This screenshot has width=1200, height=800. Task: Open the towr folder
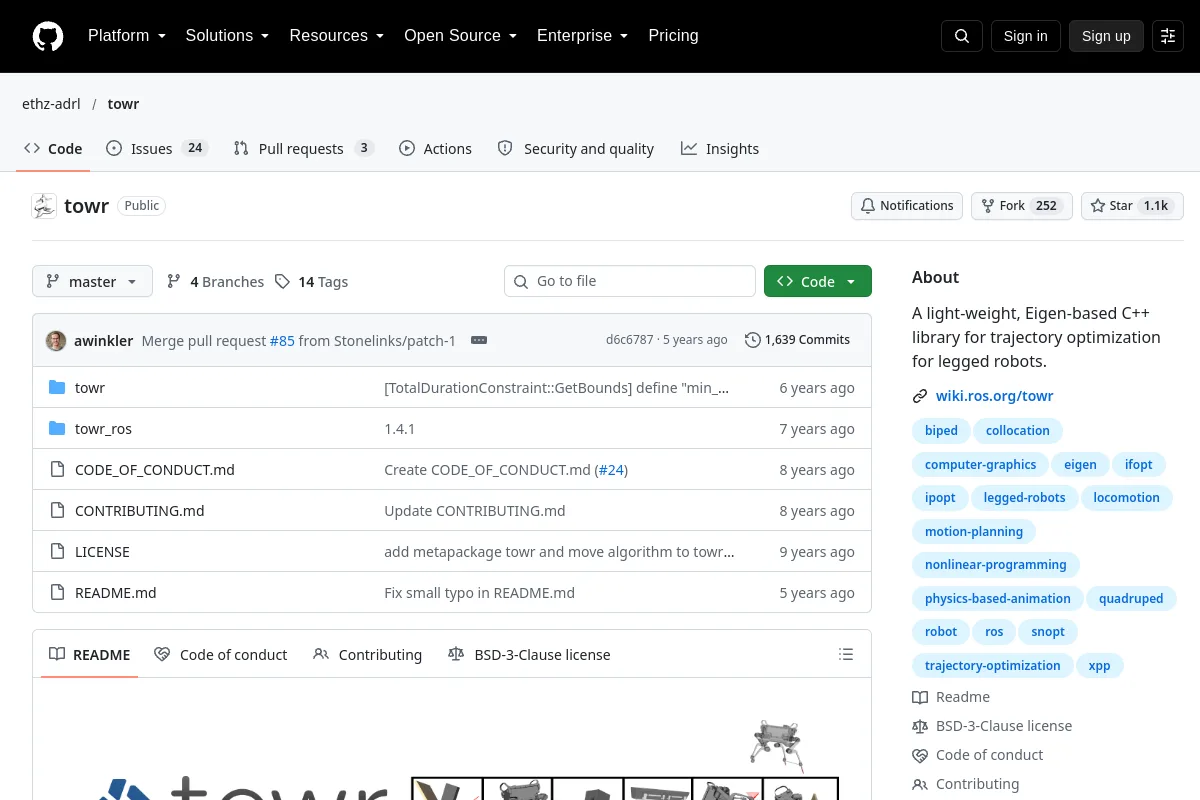90,388
